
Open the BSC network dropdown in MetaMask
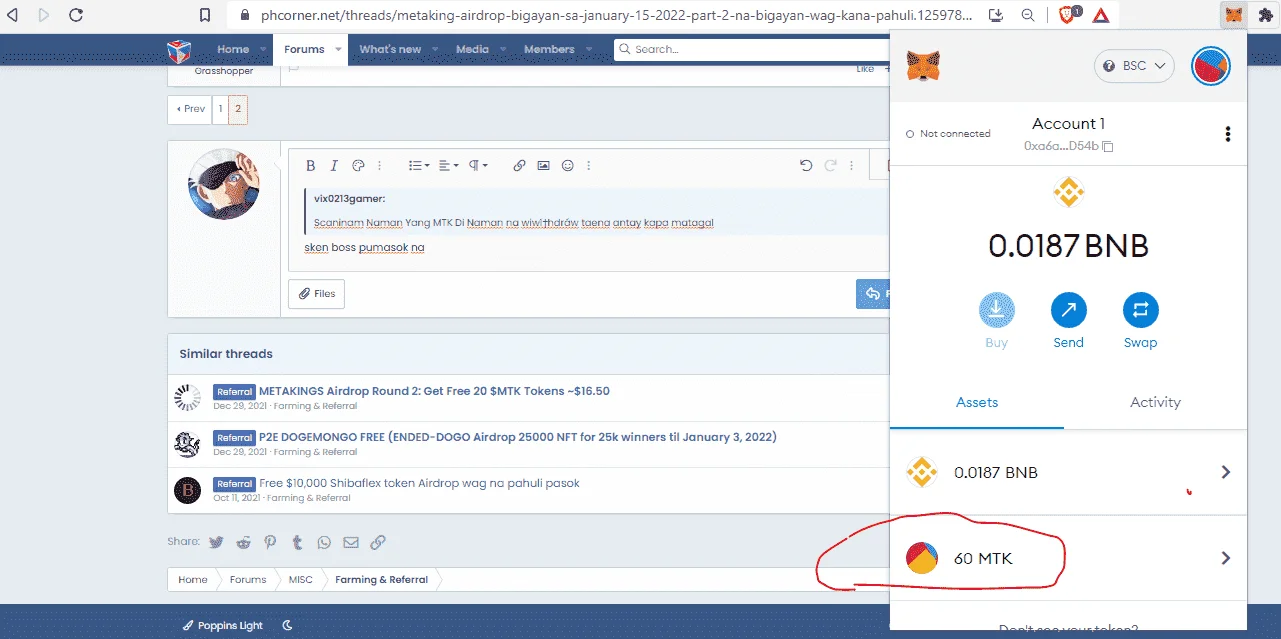coord(1134,66)
